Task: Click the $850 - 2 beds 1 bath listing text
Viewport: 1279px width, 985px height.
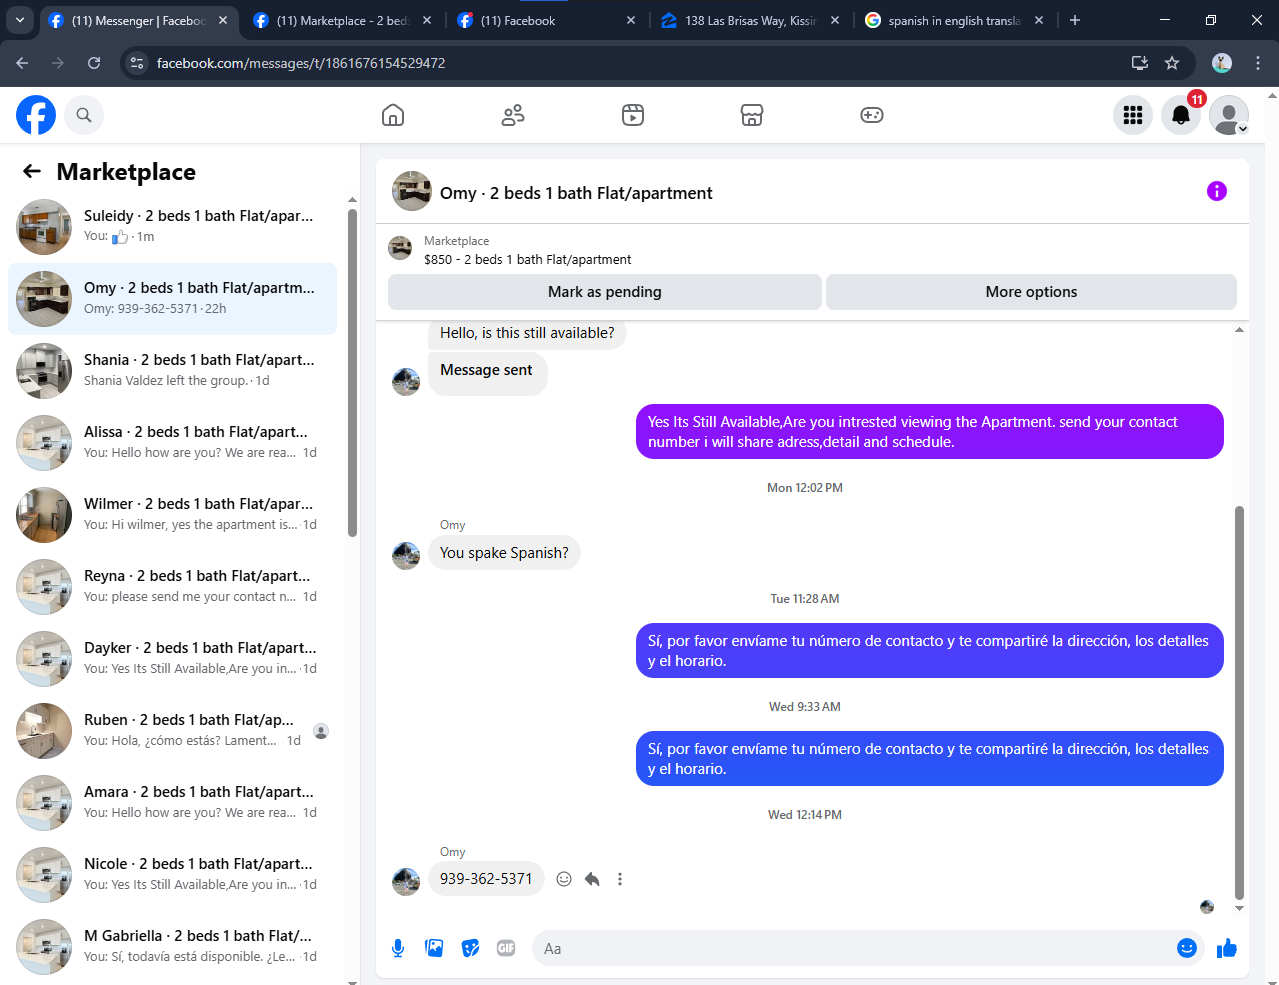Action: [x=527, y=259]
